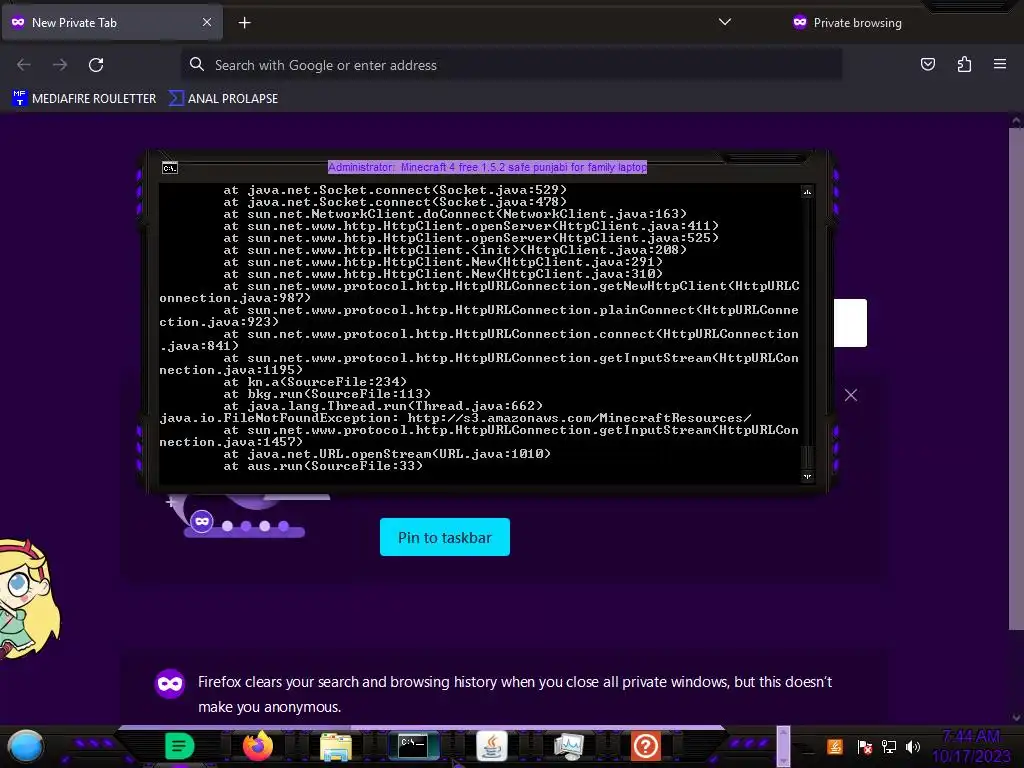Open the Firefox extensions menu
The width and height of the screenshot is (1024, 768).
(x=964, y=64)
